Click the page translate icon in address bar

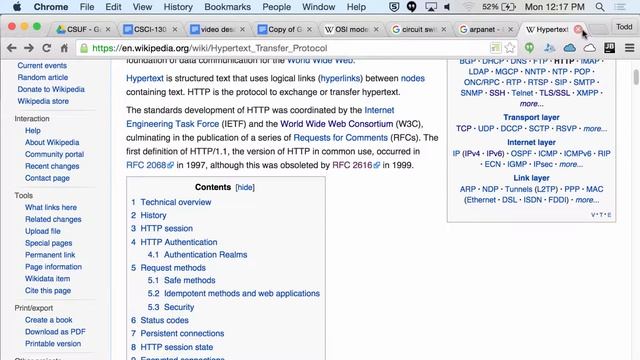496,48
